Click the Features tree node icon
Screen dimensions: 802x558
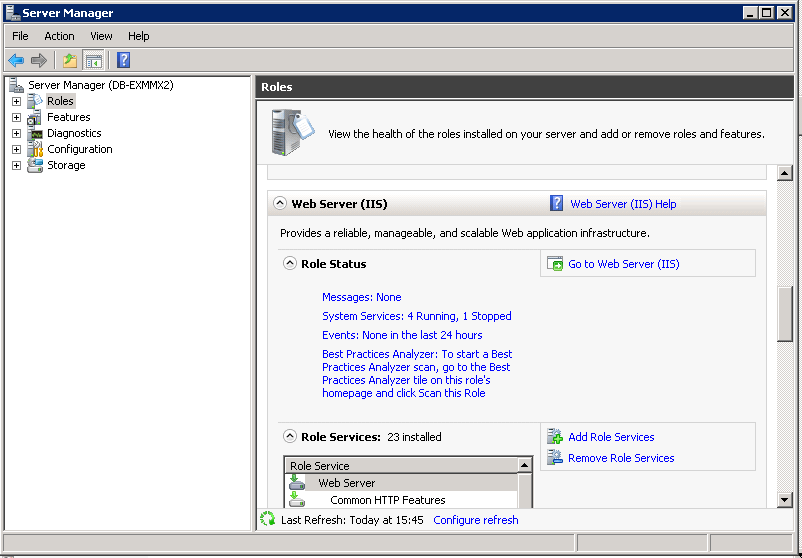[35, 117]
